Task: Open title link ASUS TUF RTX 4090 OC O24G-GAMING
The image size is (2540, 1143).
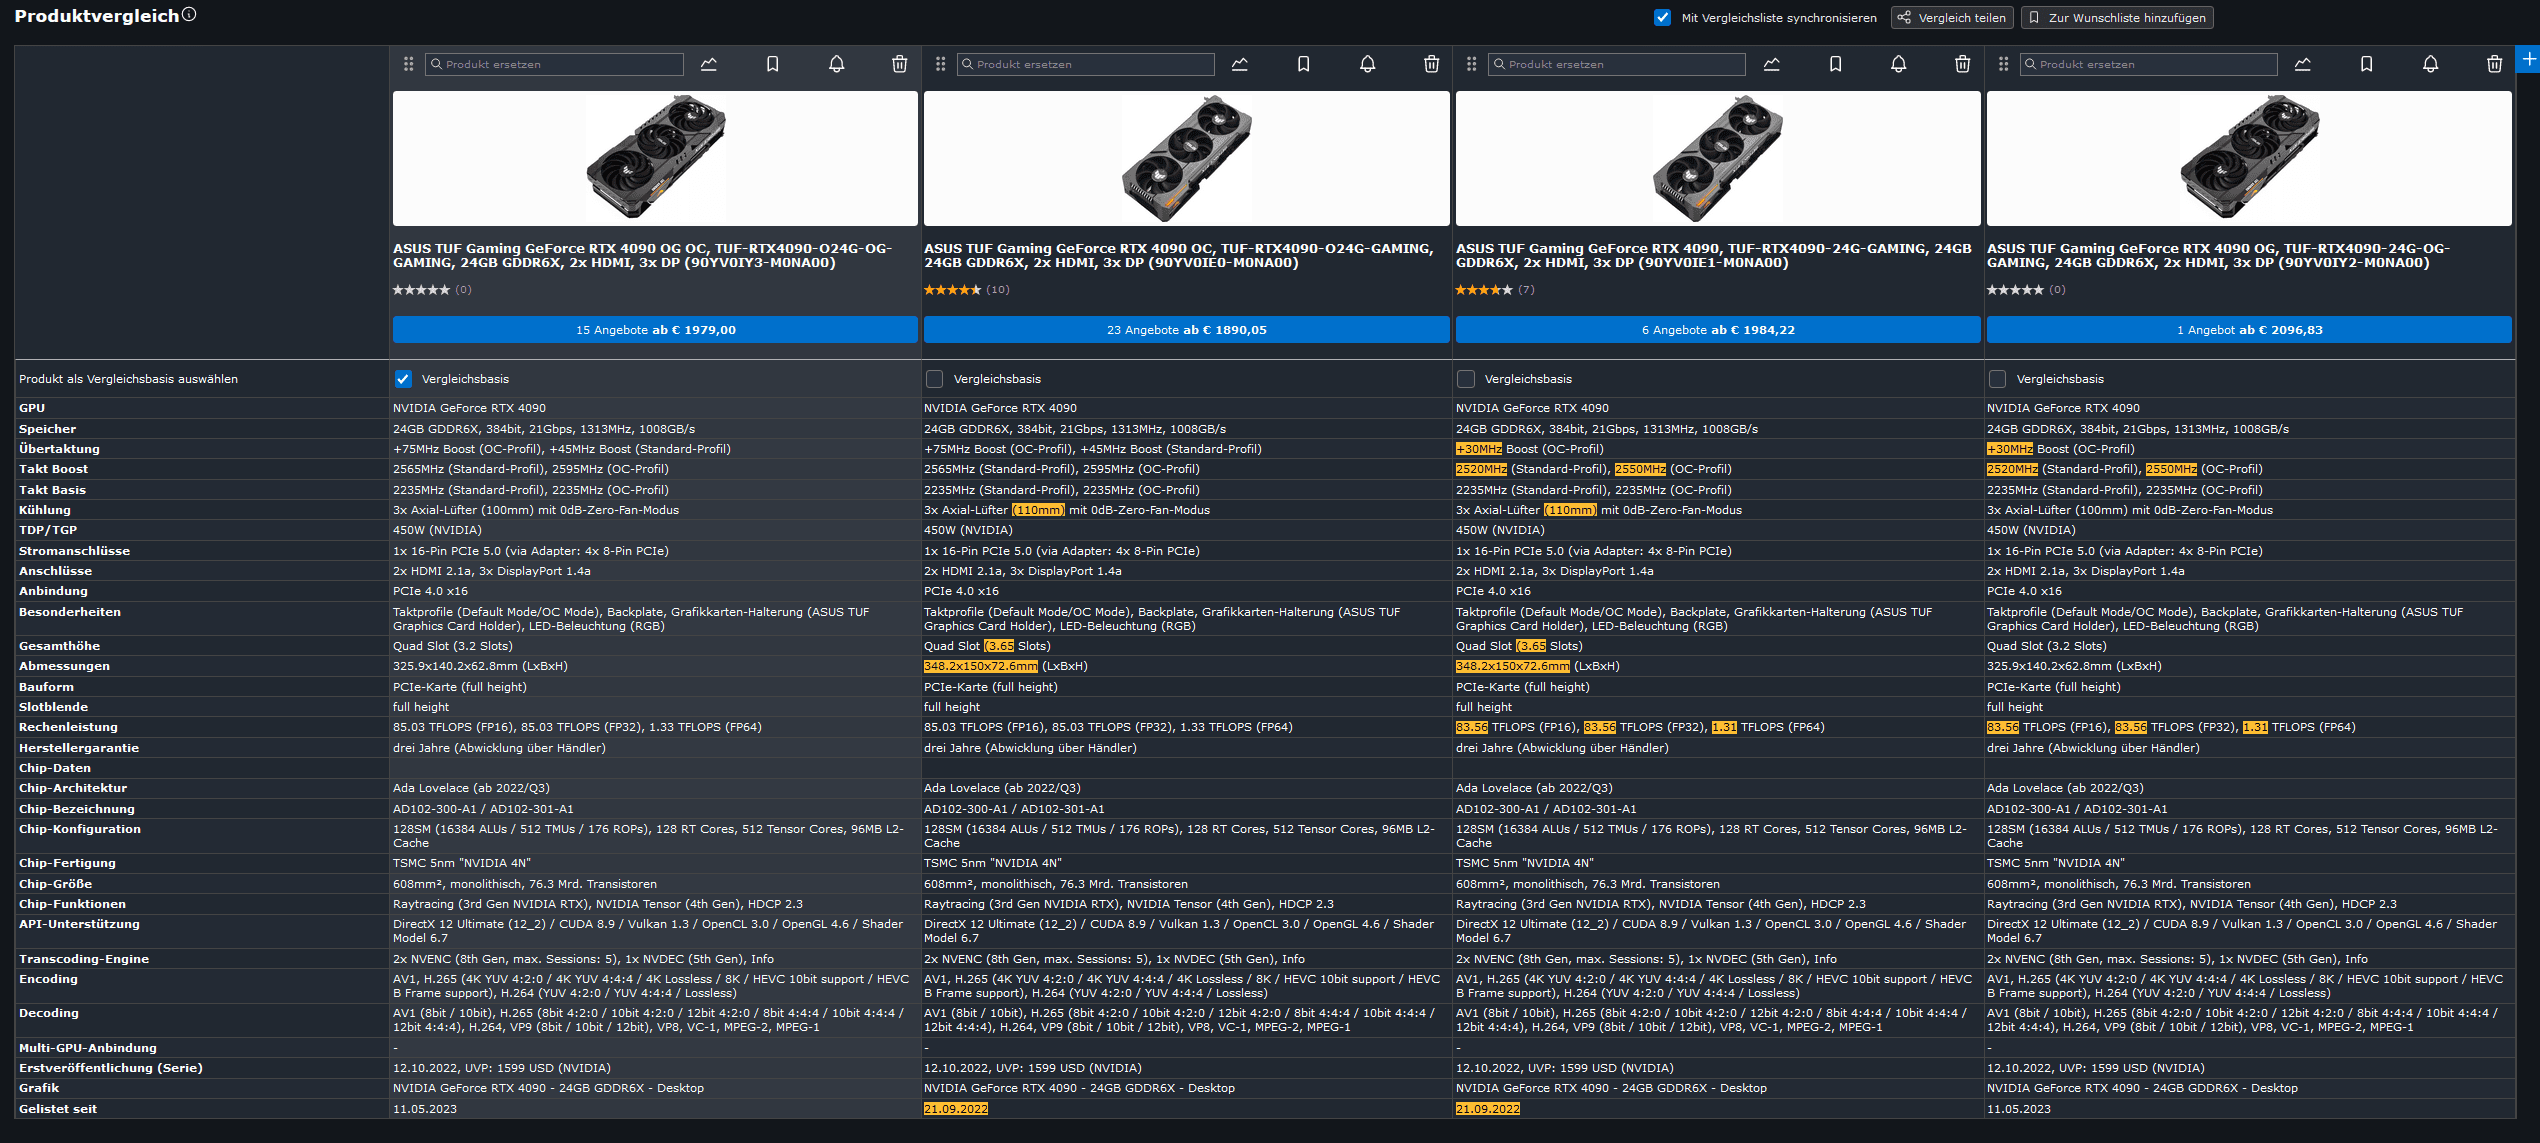Action: (1178, 256)
